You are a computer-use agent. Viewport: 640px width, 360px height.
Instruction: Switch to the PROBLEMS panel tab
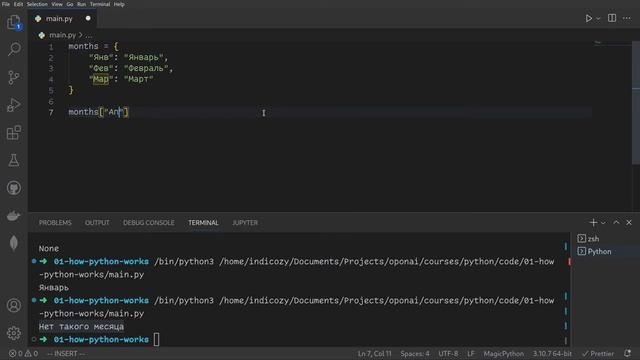55,223
